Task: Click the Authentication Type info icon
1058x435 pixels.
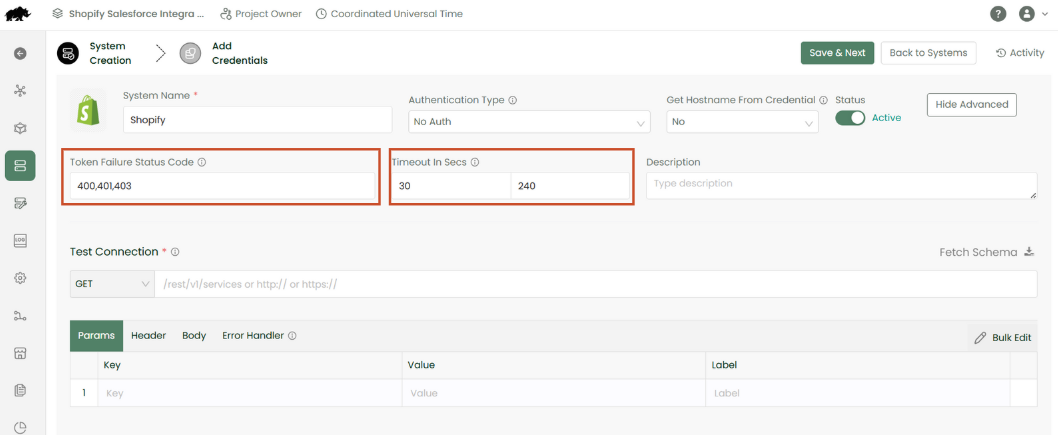Action: point(513,100)
